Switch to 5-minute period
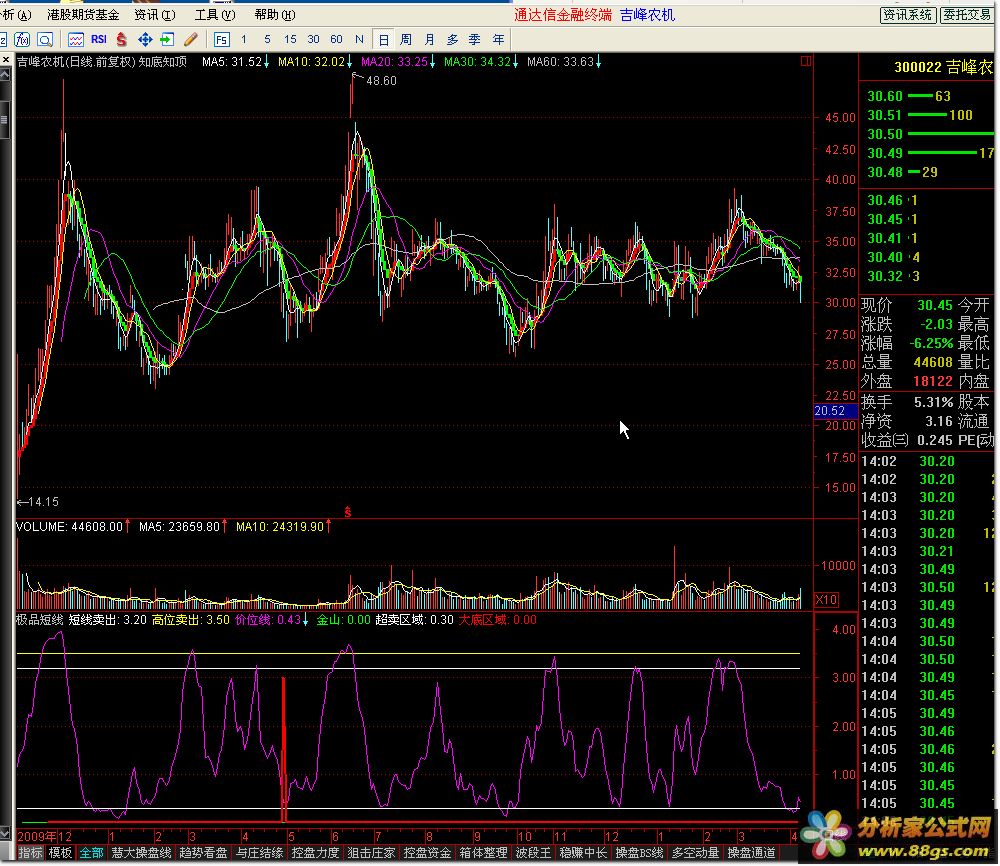Screen dimensions: 1000x866 click(x=267, y=40)
